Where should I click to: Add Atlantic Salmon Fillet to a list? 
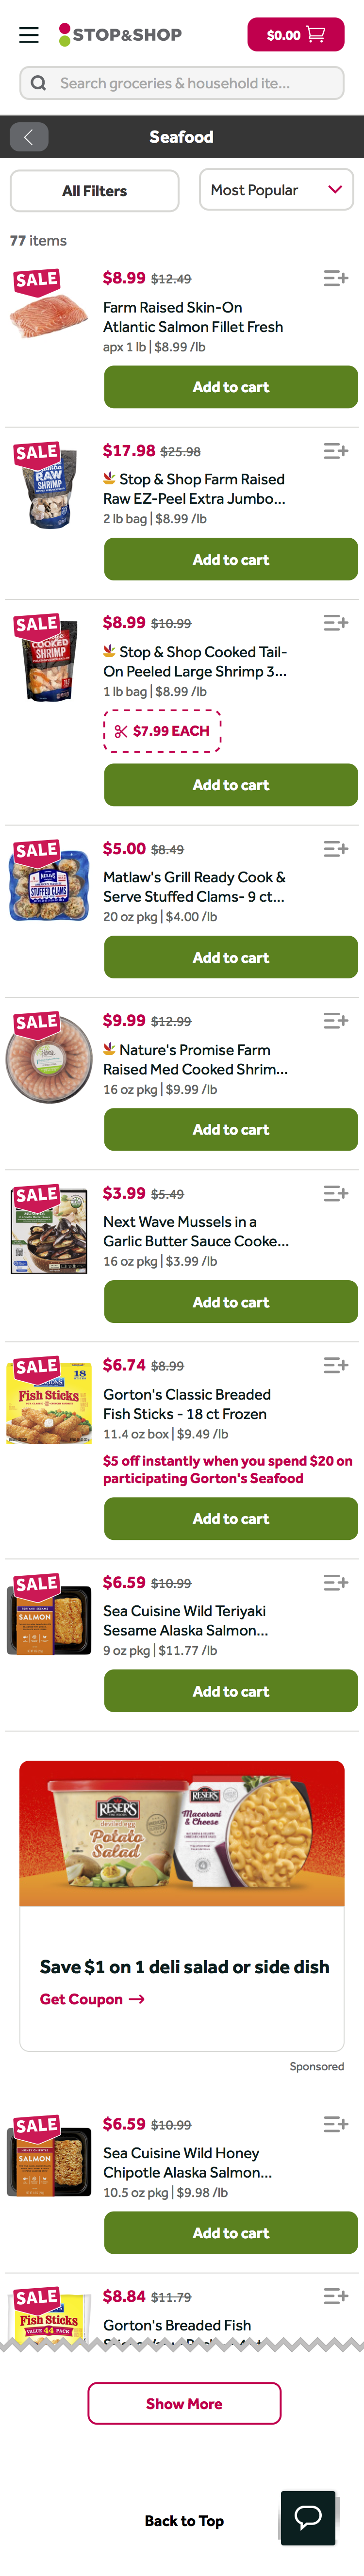tap(335, 278)
